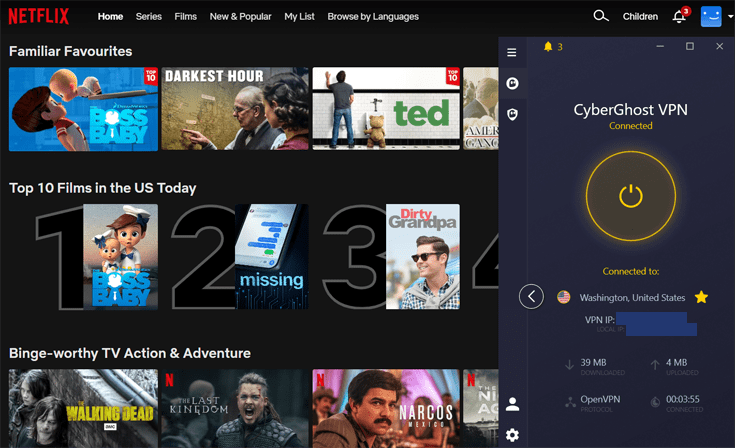Open the American Gangster thumbnail
This screenshot has height=448, width=735.
pyautogui.click(x=480, y=109)
